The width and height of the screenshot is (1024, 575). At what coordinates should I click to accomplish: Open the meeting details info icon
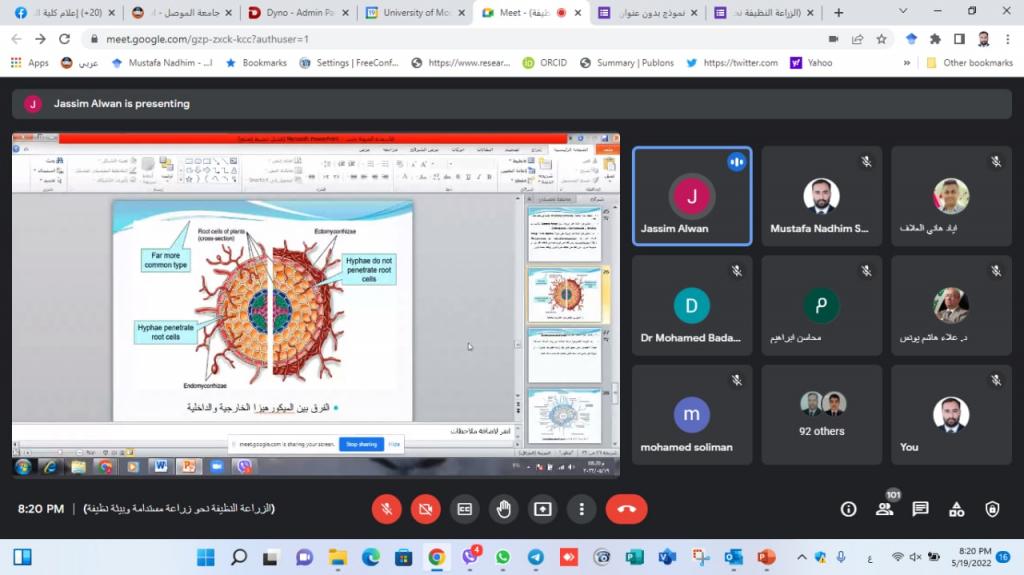848,509
